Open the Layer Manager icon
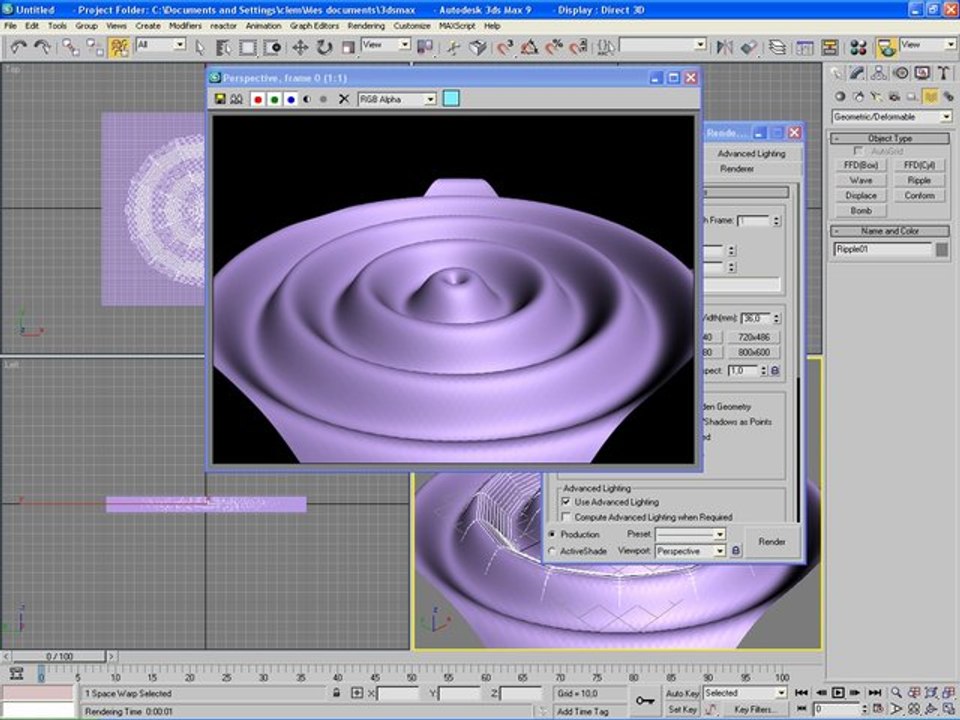The height and width of the screenshot is (720, 960). pos(777,47)
